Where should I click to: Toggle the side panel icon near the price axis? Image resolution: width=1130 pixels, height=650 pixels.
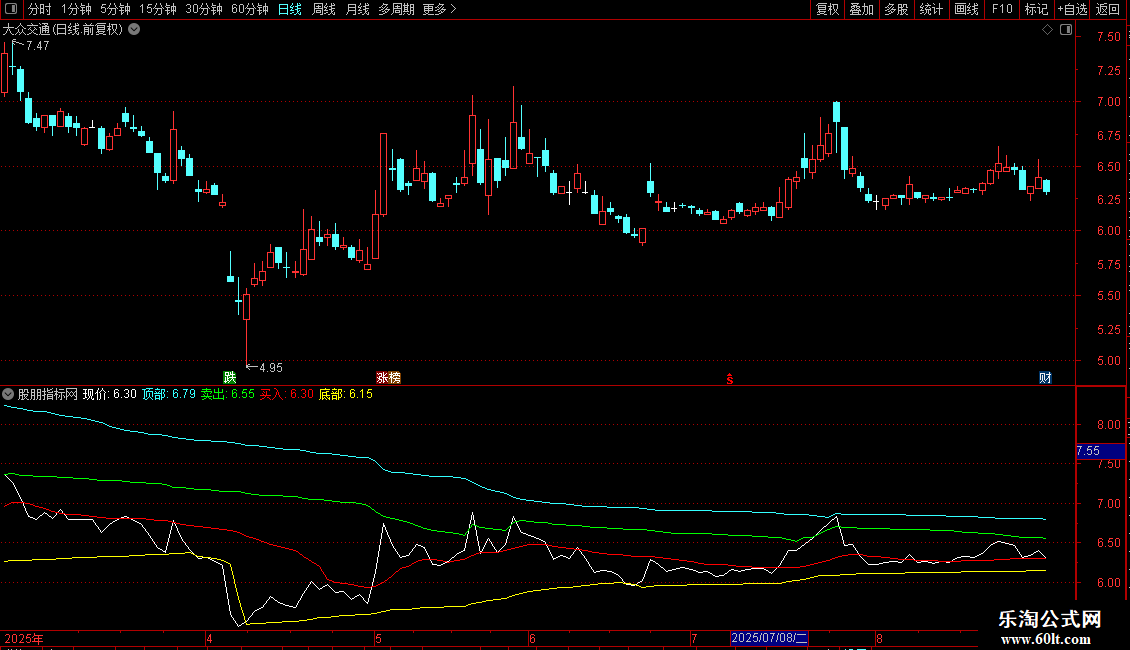pos(1066,30)
